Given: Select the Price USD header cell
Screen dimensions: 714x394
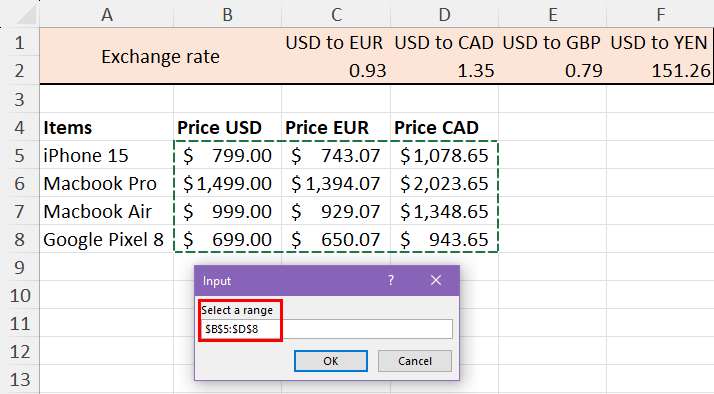Looking at the screenshot, I should click(x=227, y=127).
